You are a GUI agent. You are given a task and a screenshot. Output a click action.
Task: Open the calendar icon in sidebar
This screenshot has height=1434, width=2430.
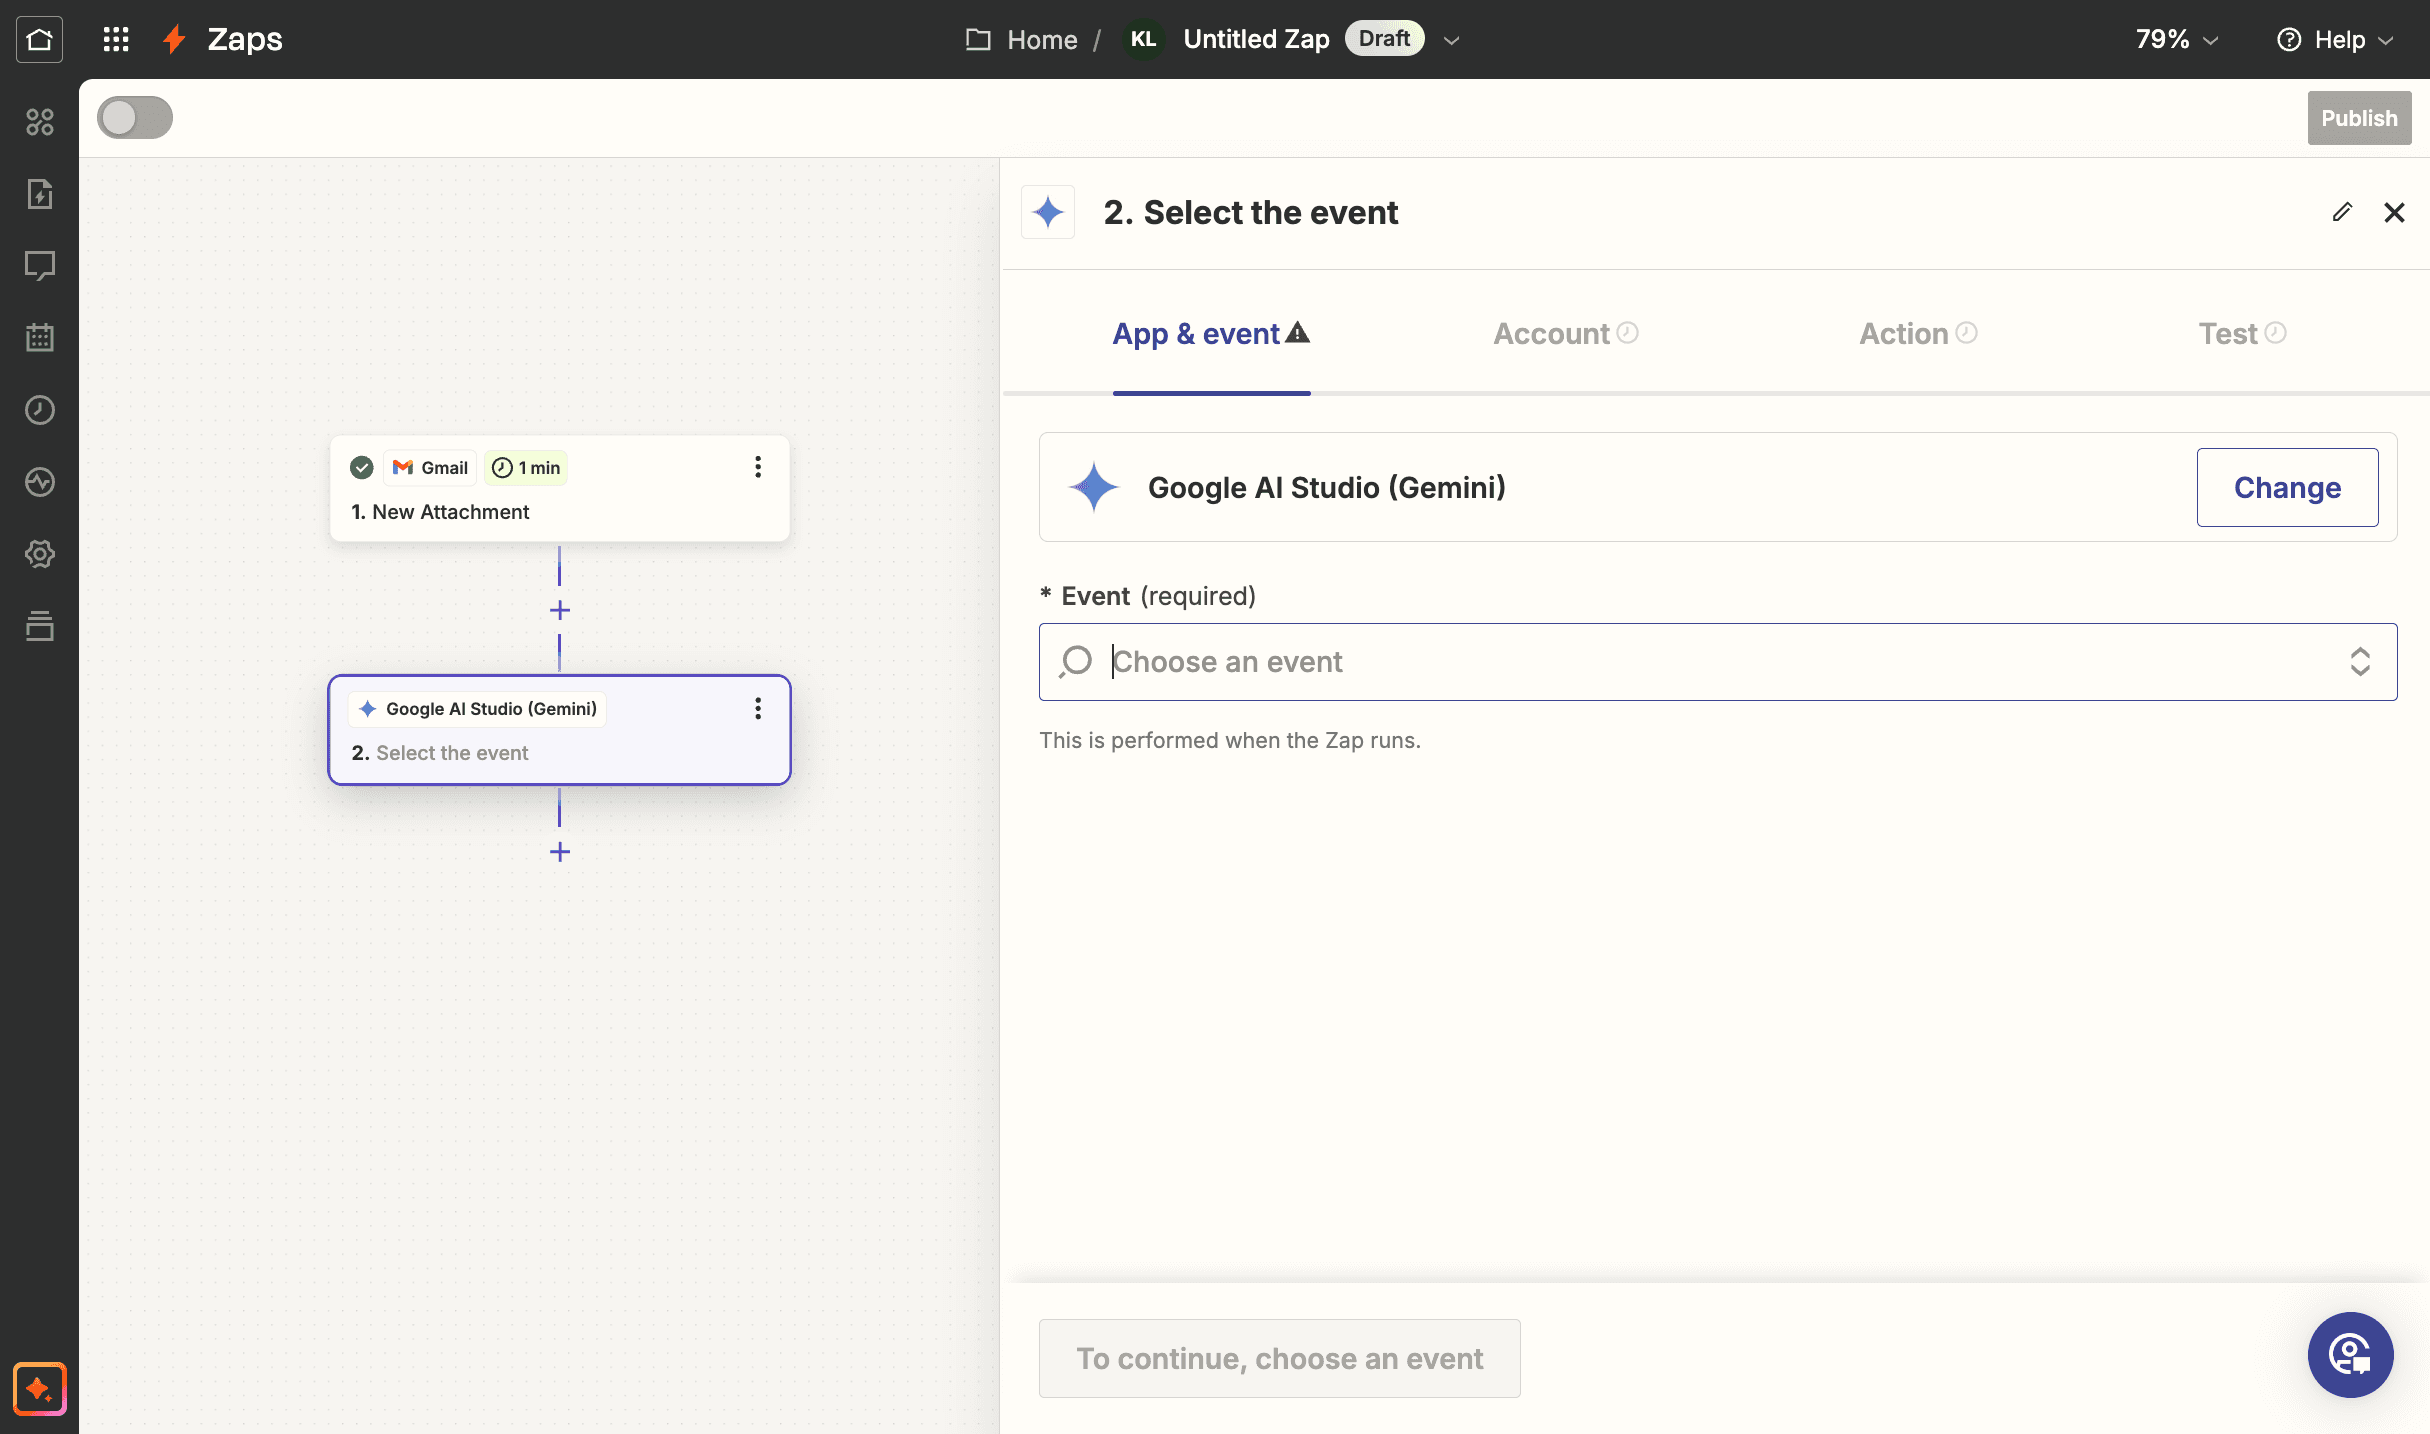coord(39,338)
